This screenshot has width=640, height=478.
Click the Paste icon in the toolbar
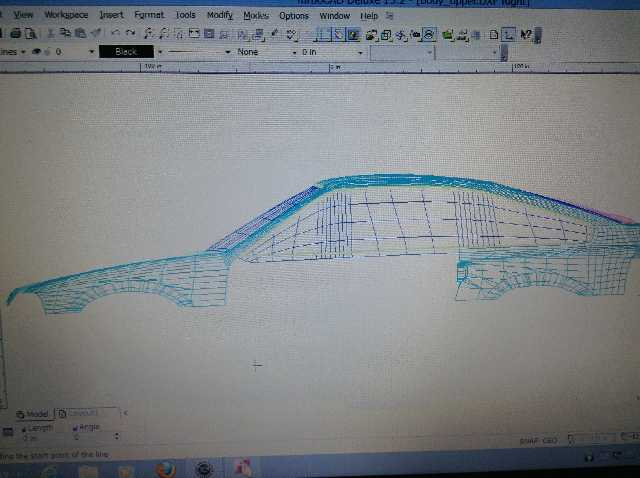point(80,33)
